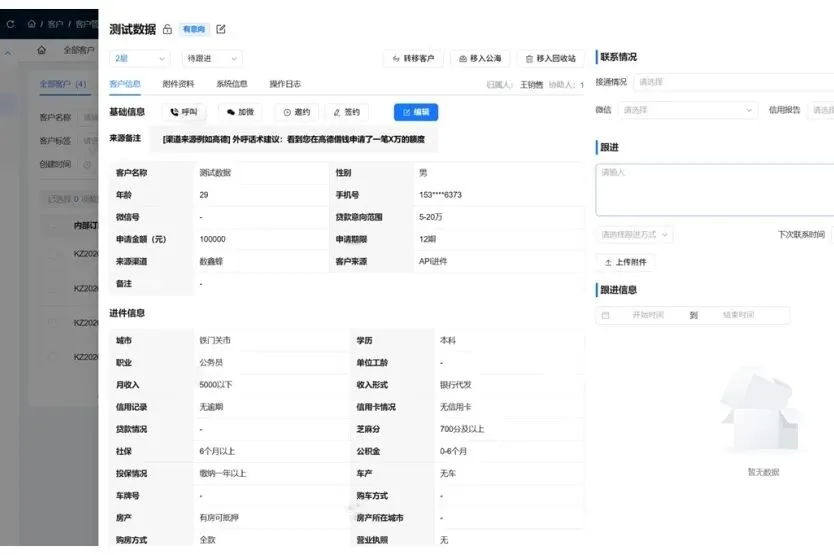Click the refresh icon in the dark top bar
834x555 pixels.
pos(10,24)
